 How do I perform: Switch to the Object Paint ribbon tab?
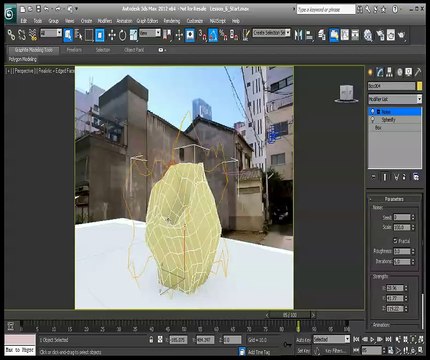[x=134, y=50]
